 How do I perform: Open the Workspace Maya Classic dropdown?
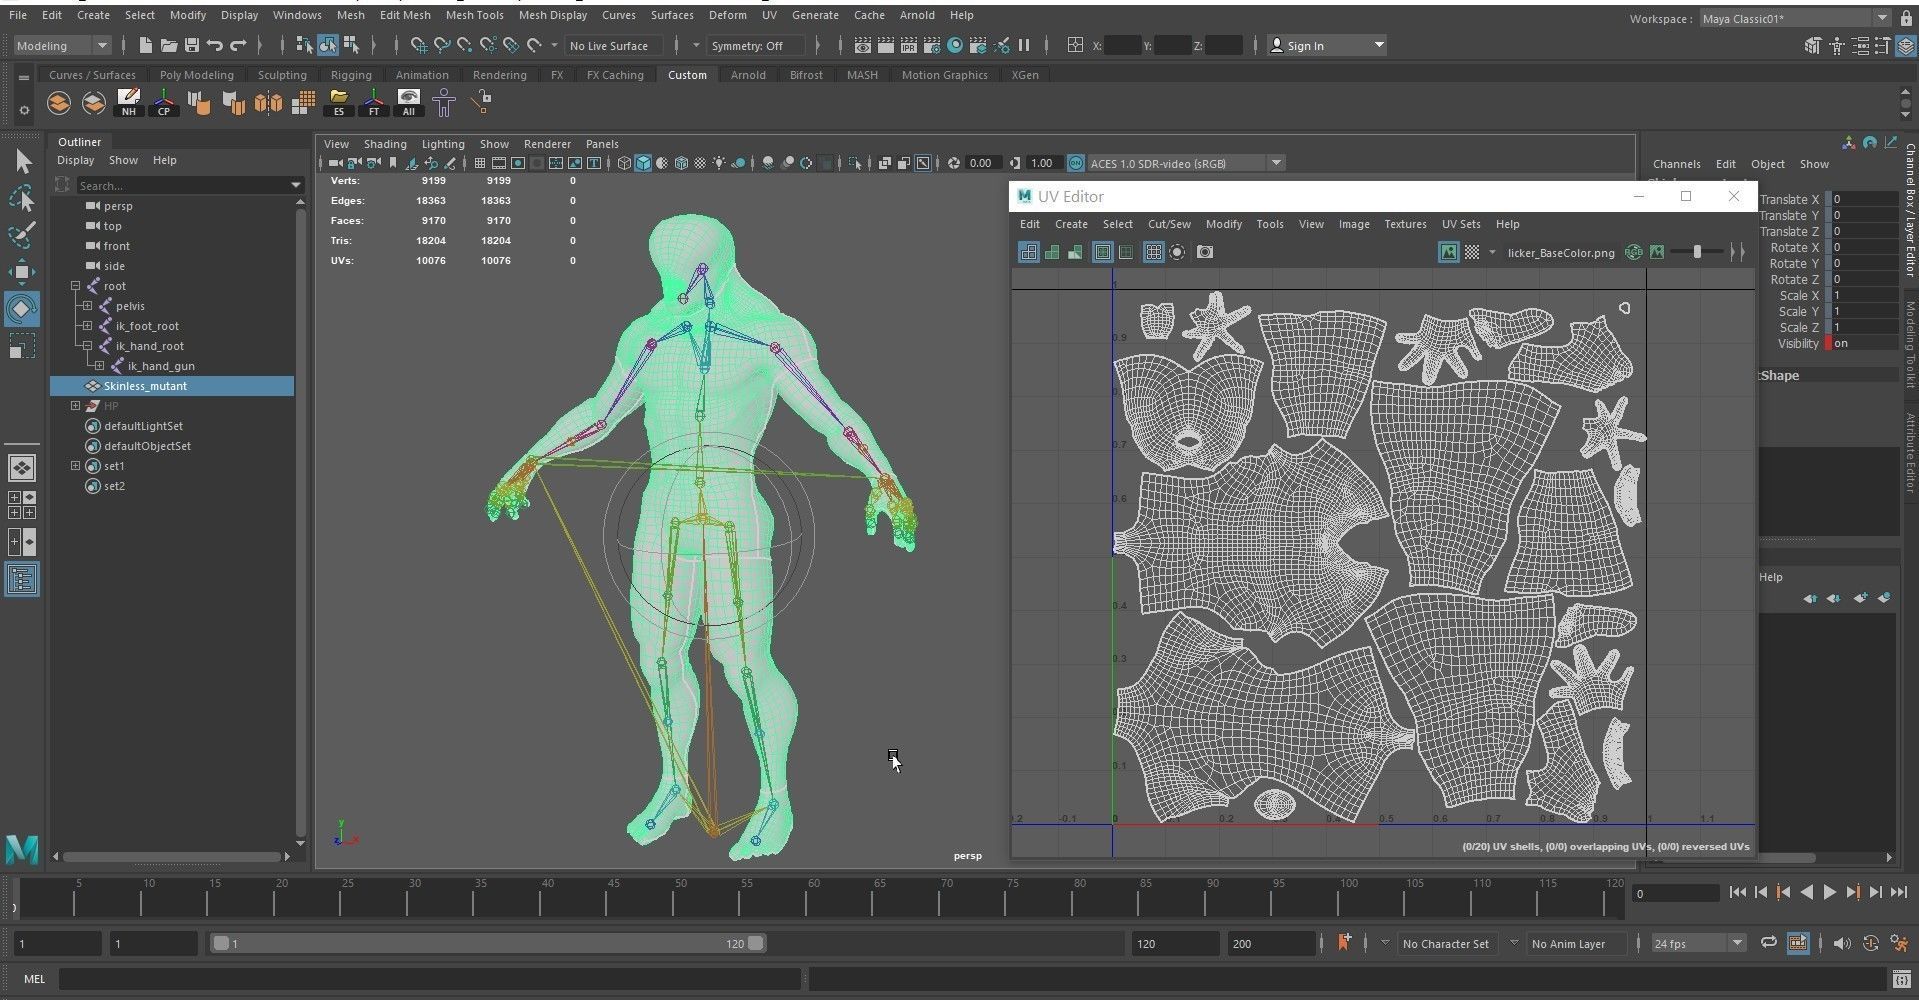[1793, 18]
